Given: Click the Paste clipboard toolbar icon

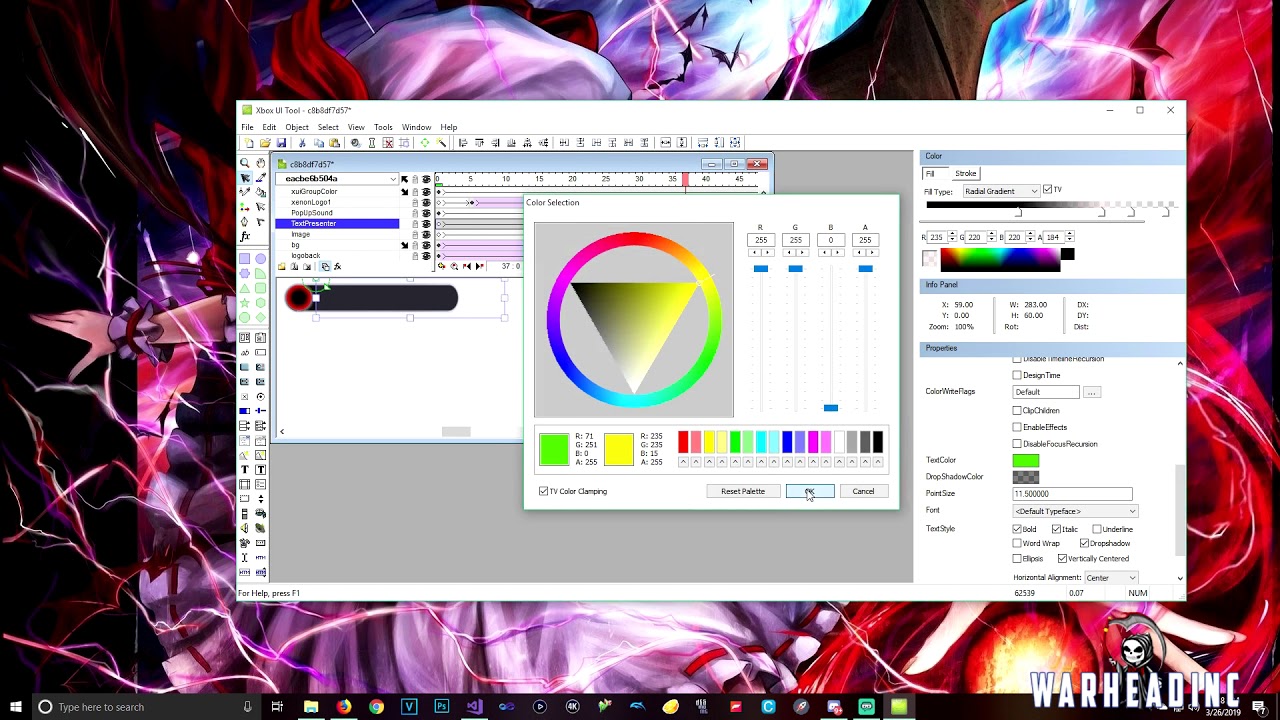Looking at the screenshot, I should pyautogui.click(x=334, y=143).
